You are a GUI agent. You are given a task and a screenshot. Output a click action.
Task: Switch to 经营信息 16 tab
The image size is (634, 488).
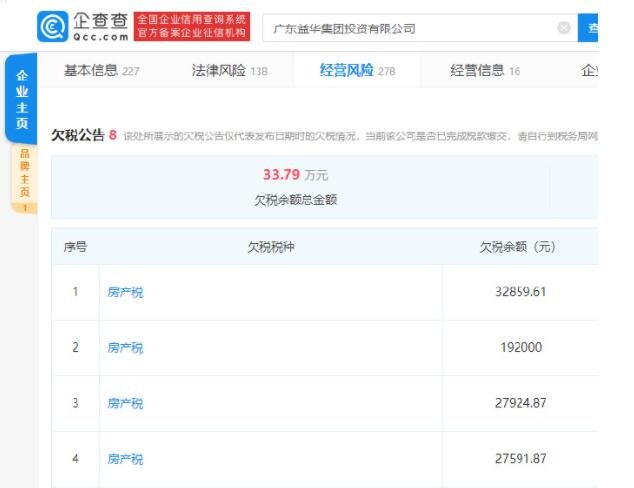coord(485,71)
